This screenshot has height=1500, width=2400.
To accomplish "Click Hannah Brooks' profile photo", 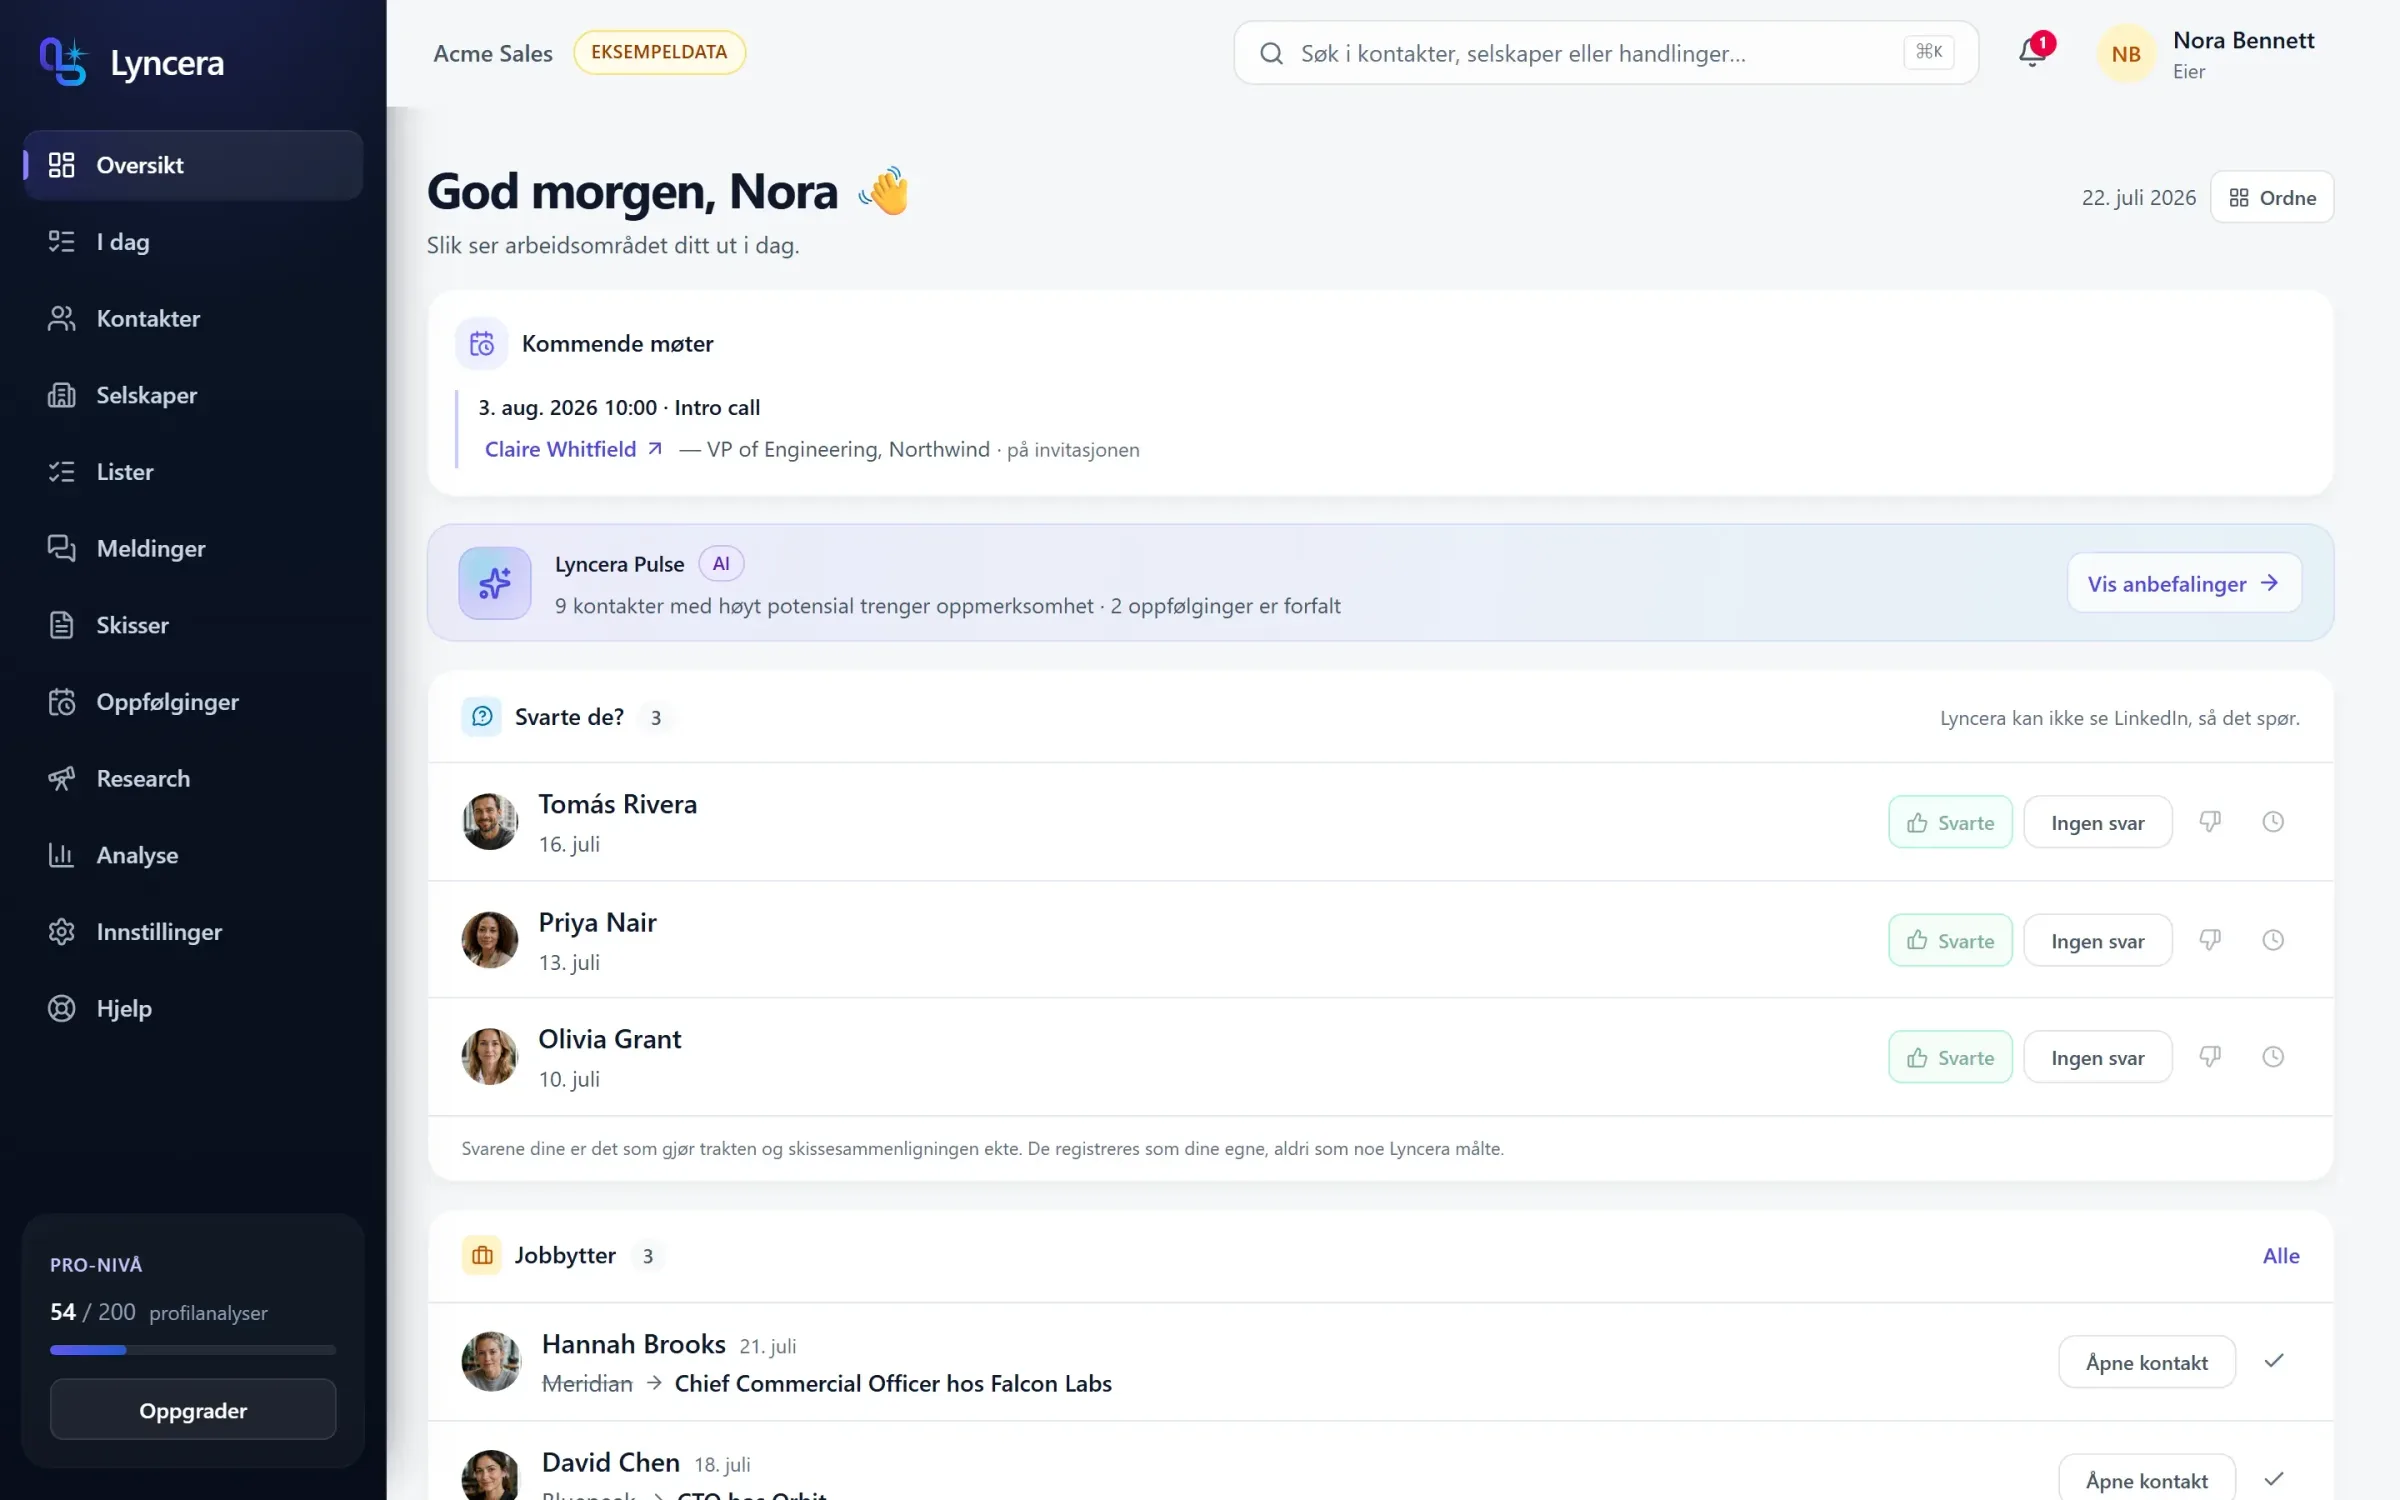I will tap(491, 1361).
